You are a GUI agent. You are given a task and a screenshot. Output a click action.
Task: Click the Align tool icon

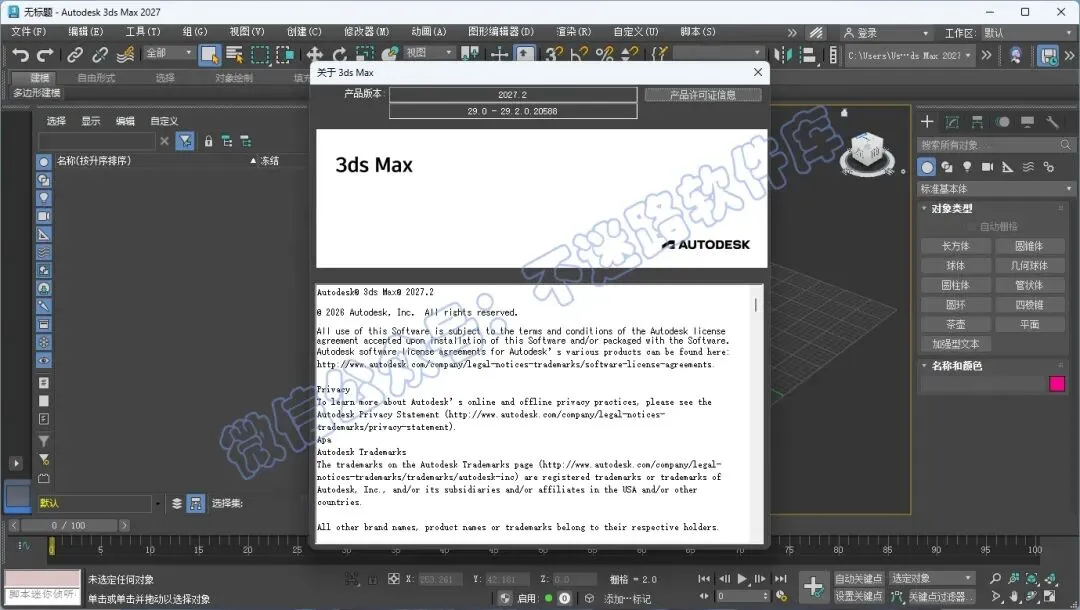[809, 55]
